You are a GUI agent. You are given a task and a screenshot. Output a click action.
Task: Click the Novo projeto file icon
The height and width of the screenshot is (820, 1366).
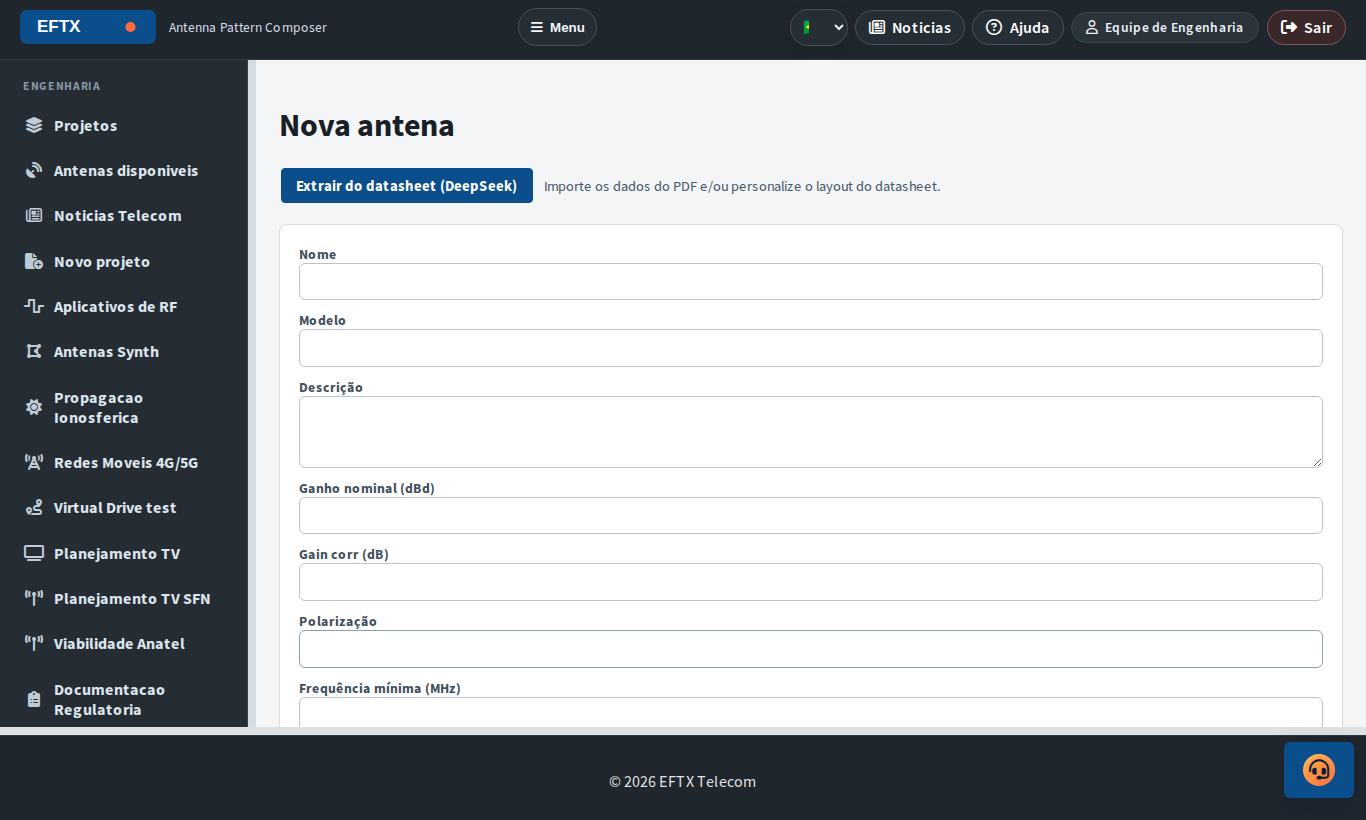pyautogui.click(x=34, y=261)
